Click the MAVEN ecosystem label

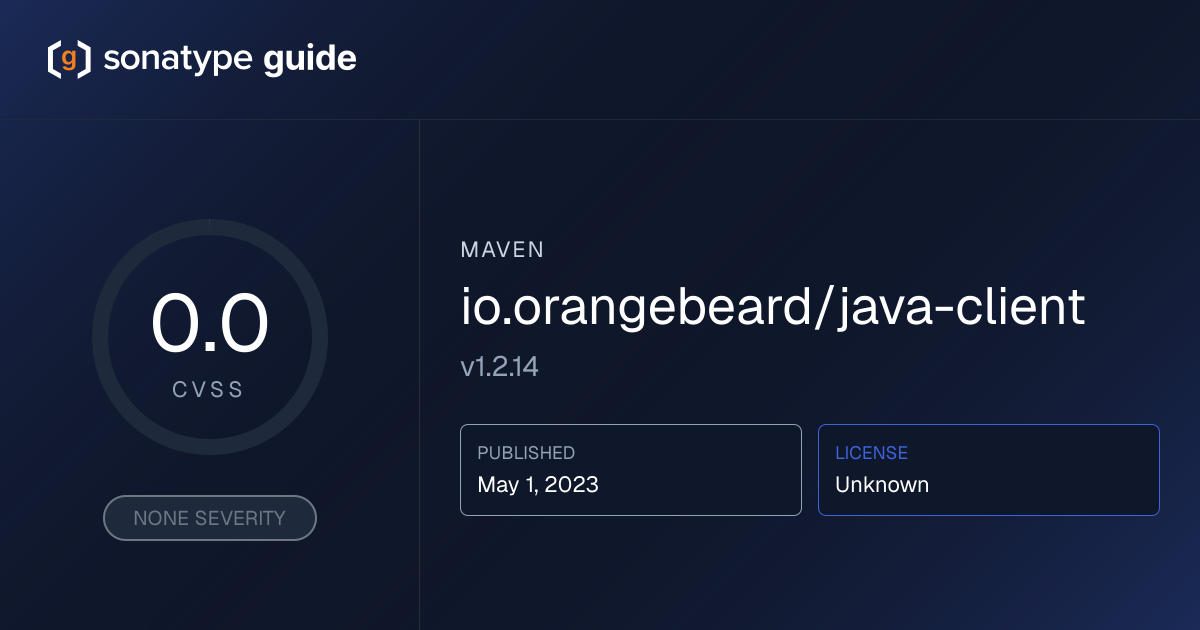point(502,250)
